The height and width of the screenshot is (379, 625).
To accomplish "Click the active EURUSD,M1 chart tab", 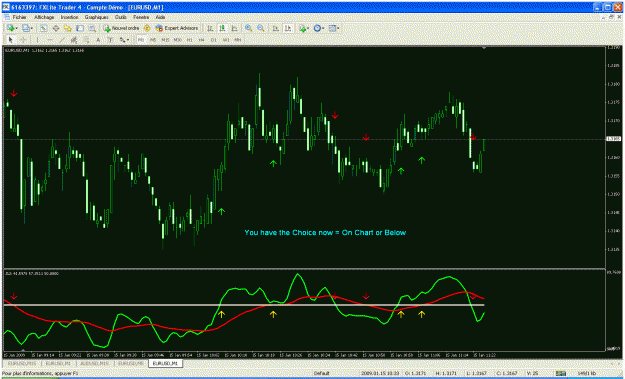I will 165,363.
